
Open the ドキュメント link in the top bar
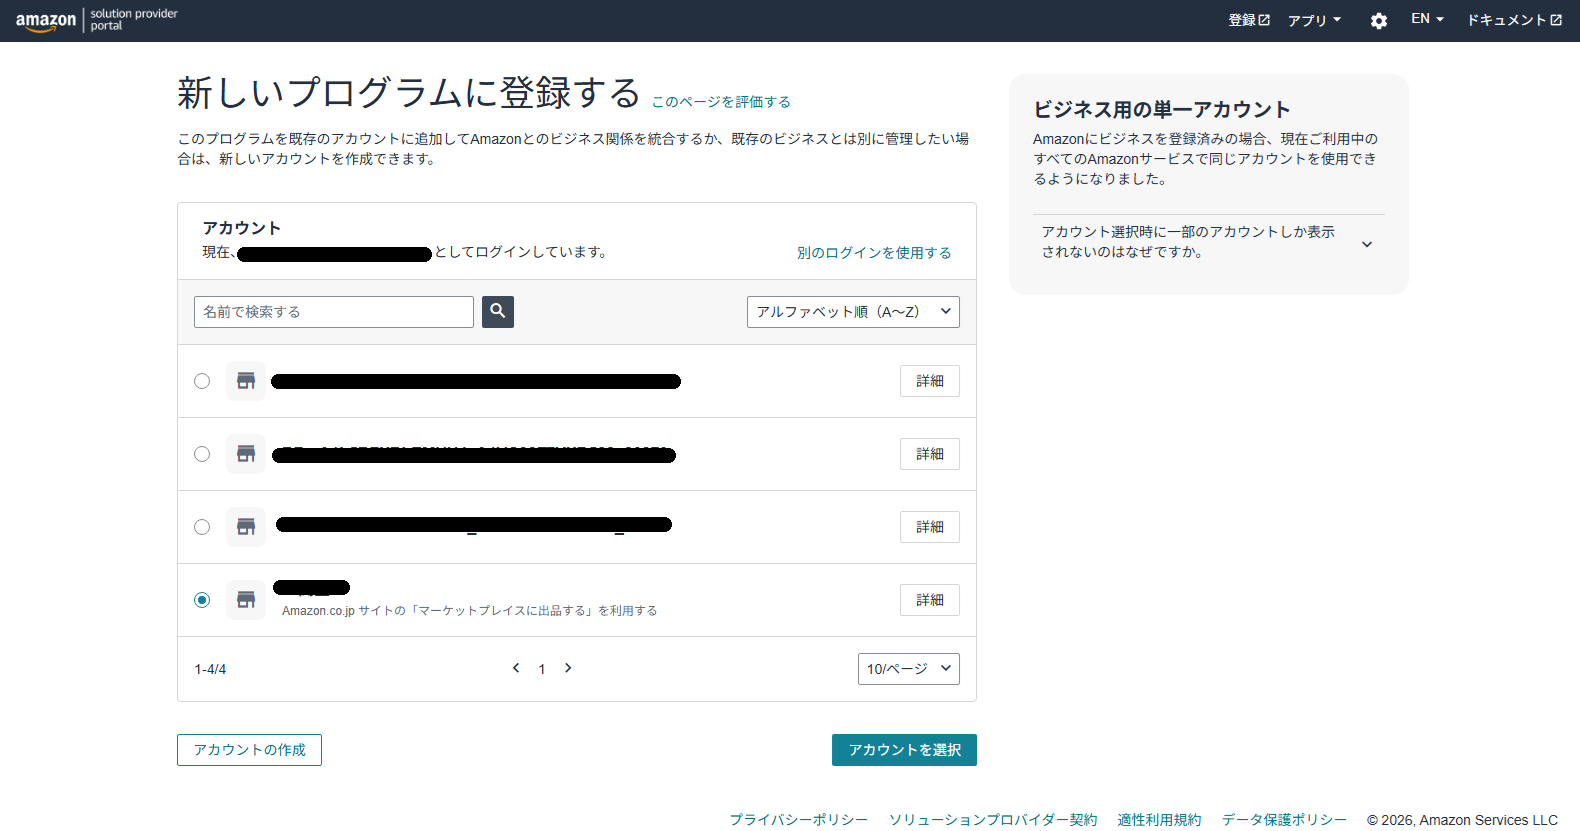click(x=1514, y=20)
